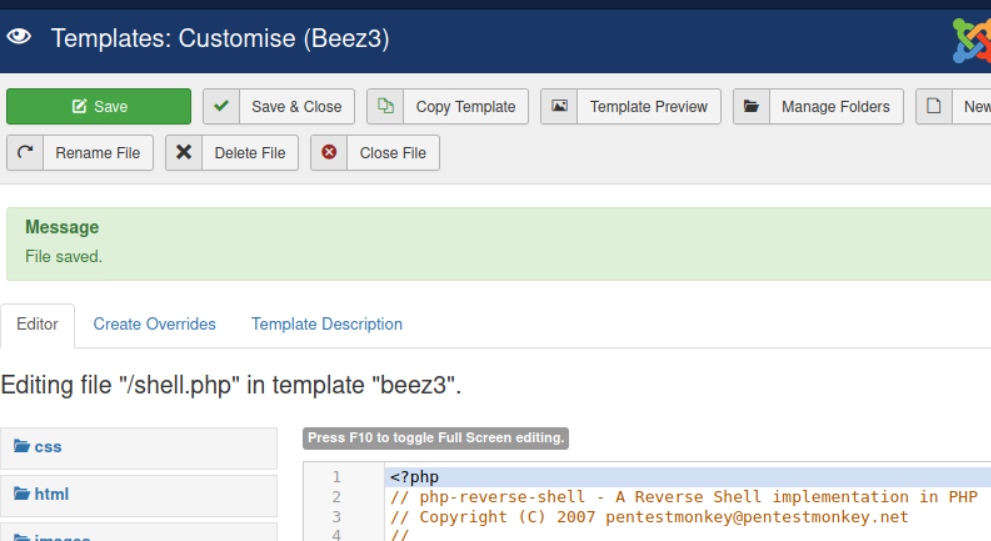Expand the html folder in file tree
991x541 pixels.
pyautogui.click(x=138, y=495)
